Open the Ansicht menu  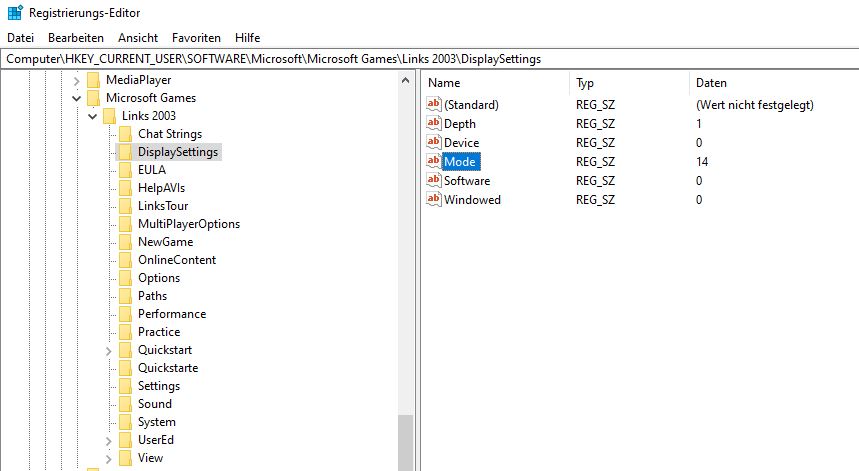[138, 38]
